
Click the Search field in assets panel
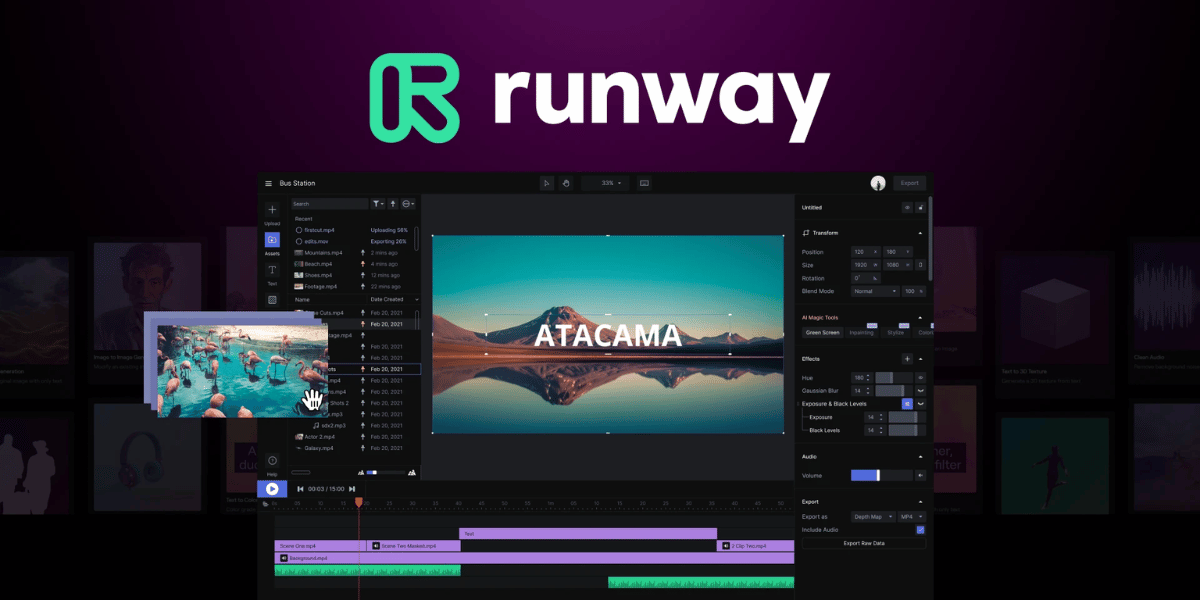pos(329,203)
